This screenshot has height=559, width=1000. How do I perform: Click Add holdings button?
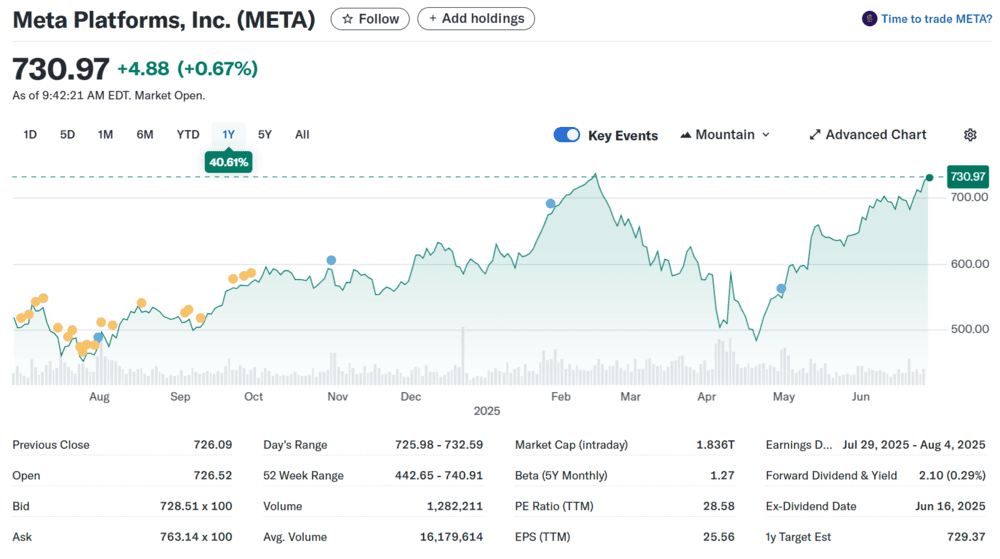476,19
